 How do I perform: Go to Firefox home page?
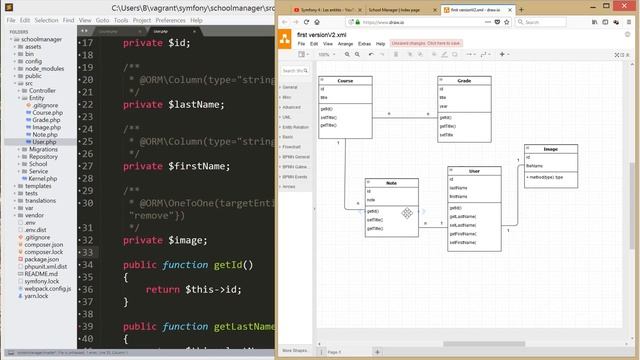click(317, 22)
